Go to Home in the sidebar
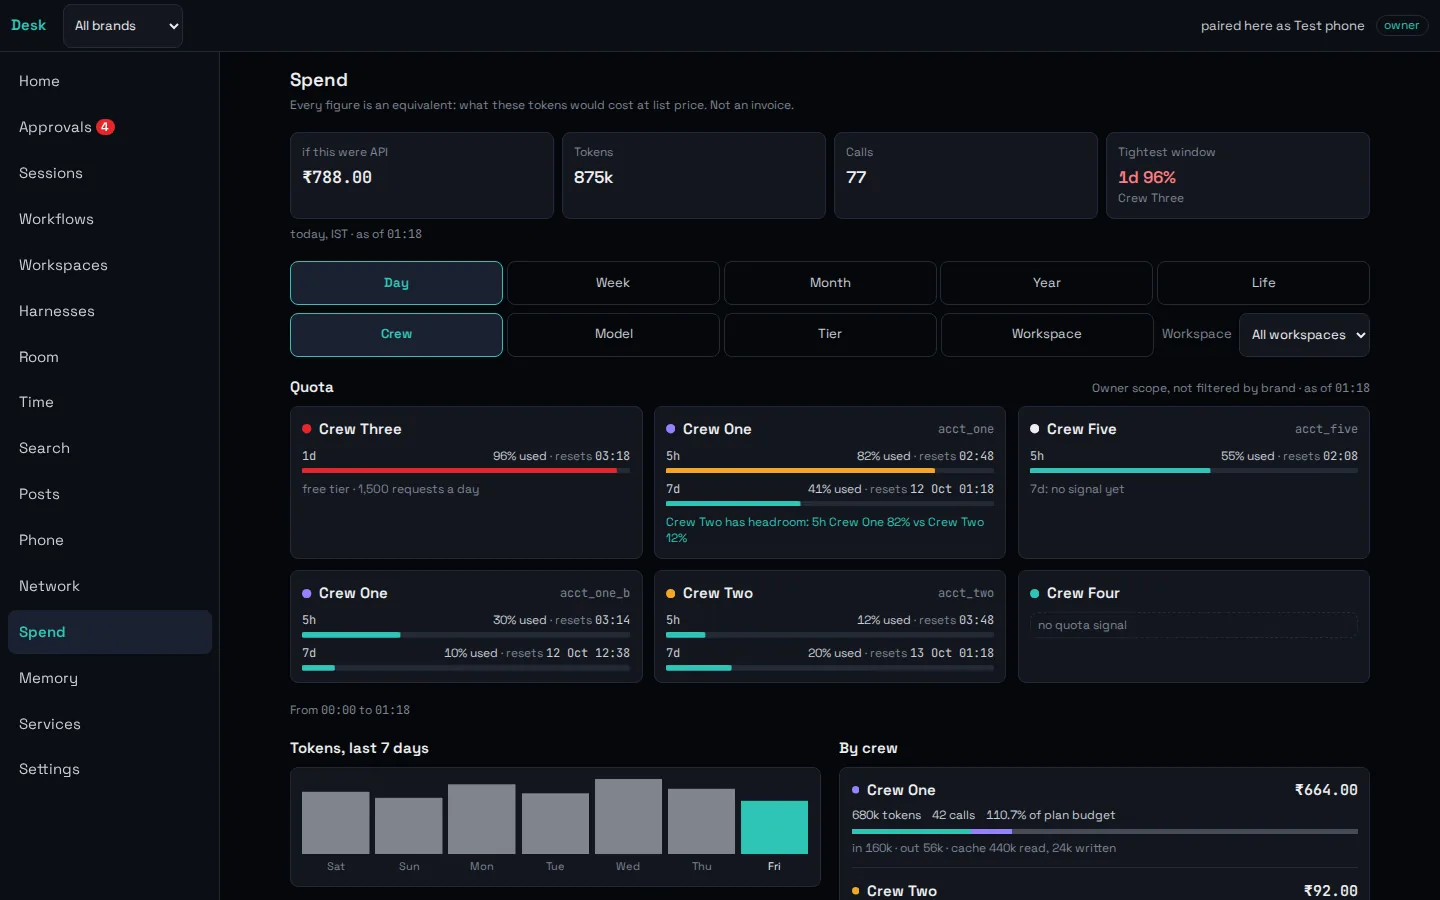Image resolution: width=1440 pixels, height=900 pixels. pos(110,81)
